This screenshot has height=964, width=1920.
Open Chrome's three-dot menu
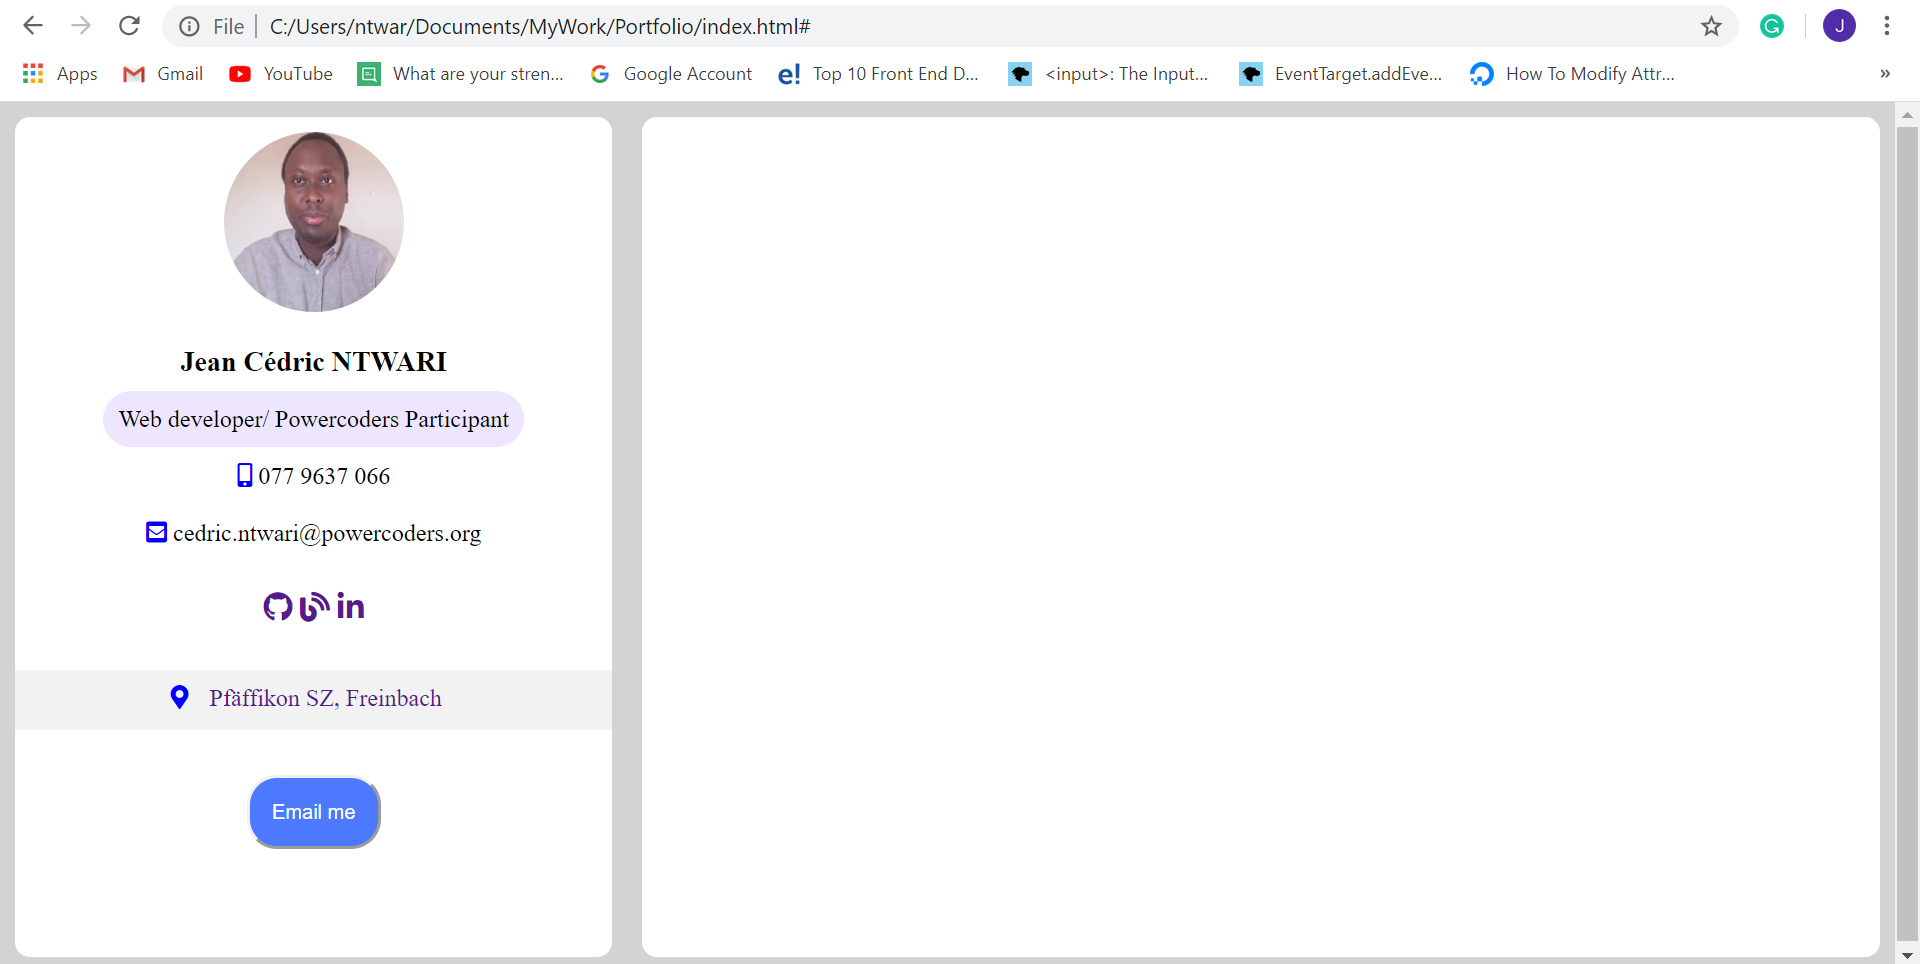(1886, 26)
